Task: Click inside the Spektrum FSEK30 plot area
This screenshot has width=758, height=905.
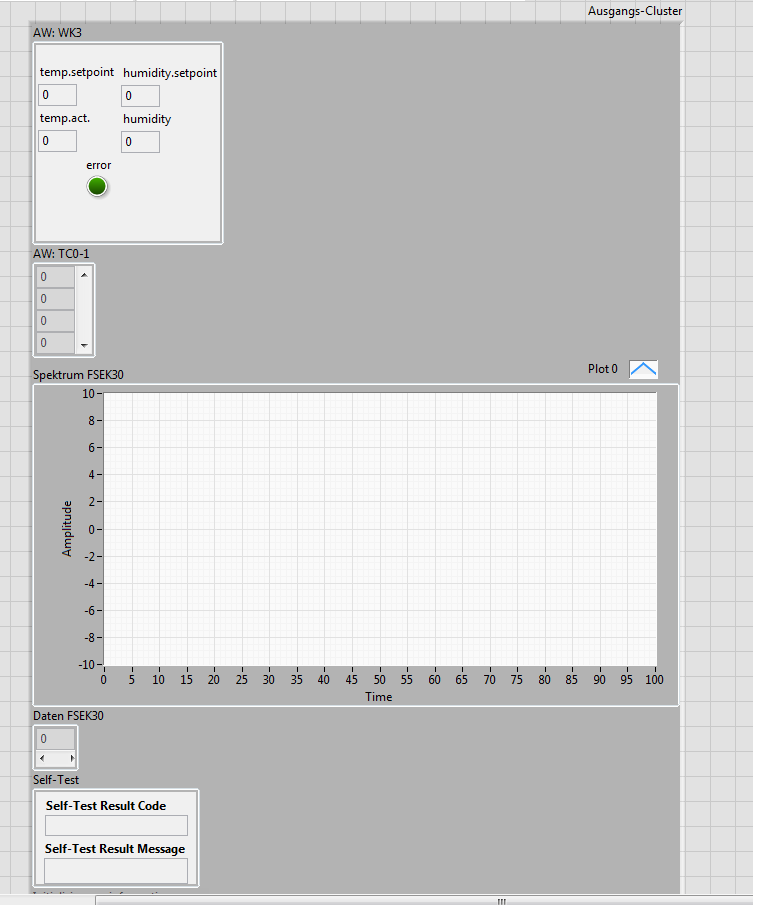Action: coord(380,529)
